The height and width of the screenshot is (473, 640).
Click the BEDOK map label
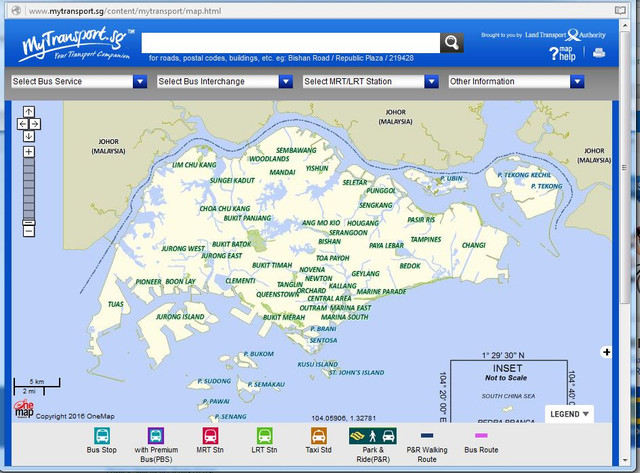click(x=410, y=266)
